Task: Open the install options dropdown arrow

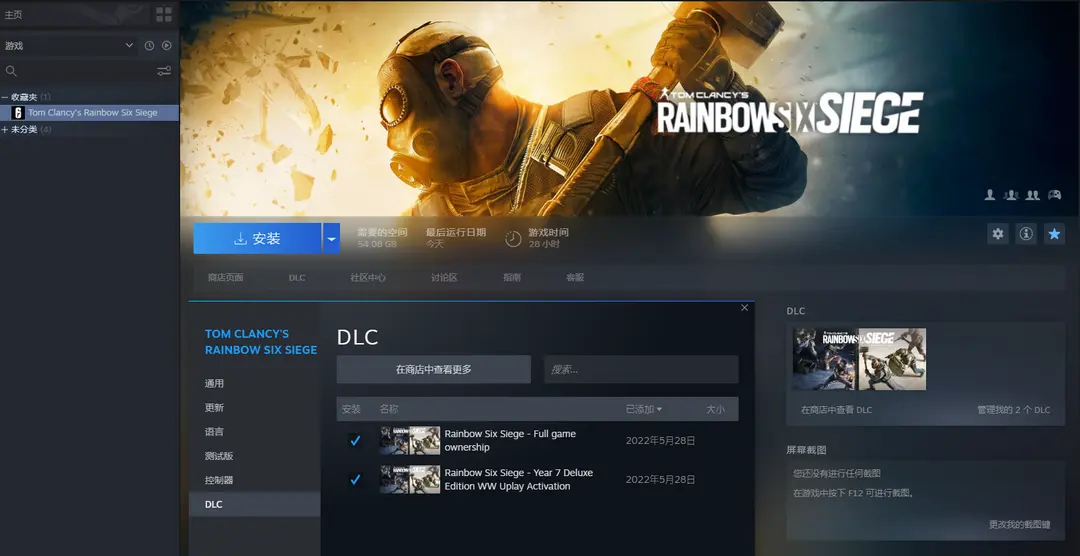Action: 331,238
